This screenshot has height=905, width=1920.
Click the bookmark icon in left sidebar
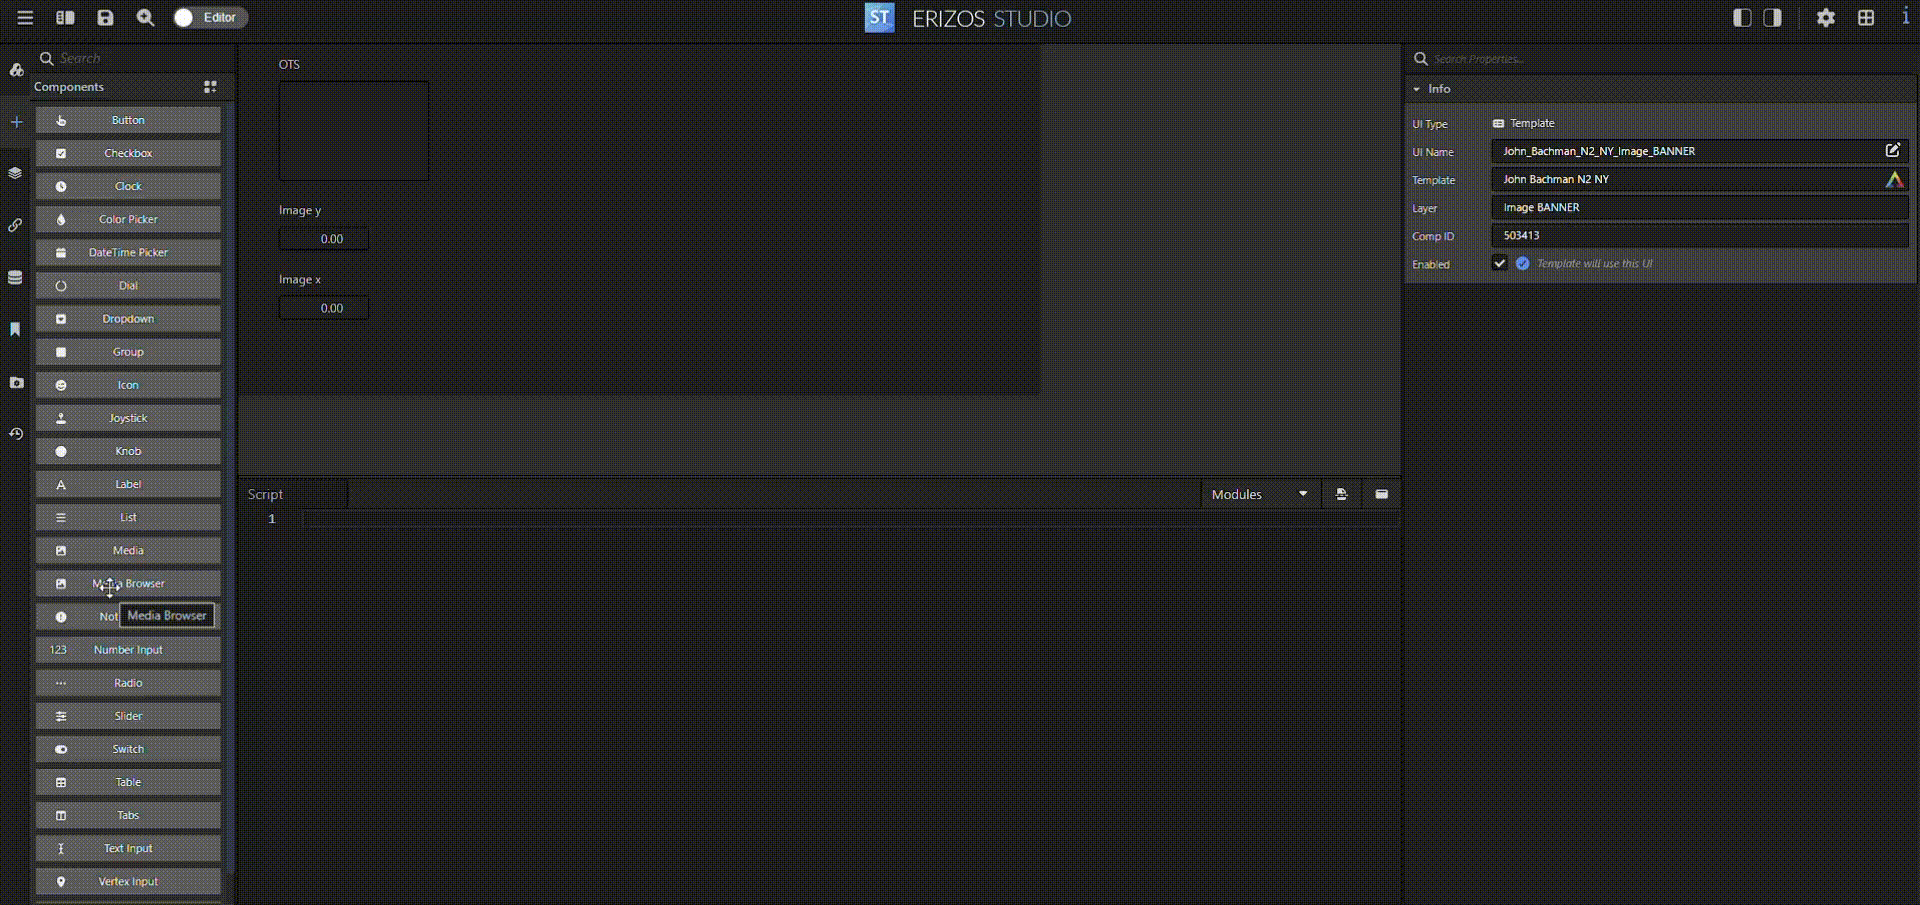tap(15, 329)
